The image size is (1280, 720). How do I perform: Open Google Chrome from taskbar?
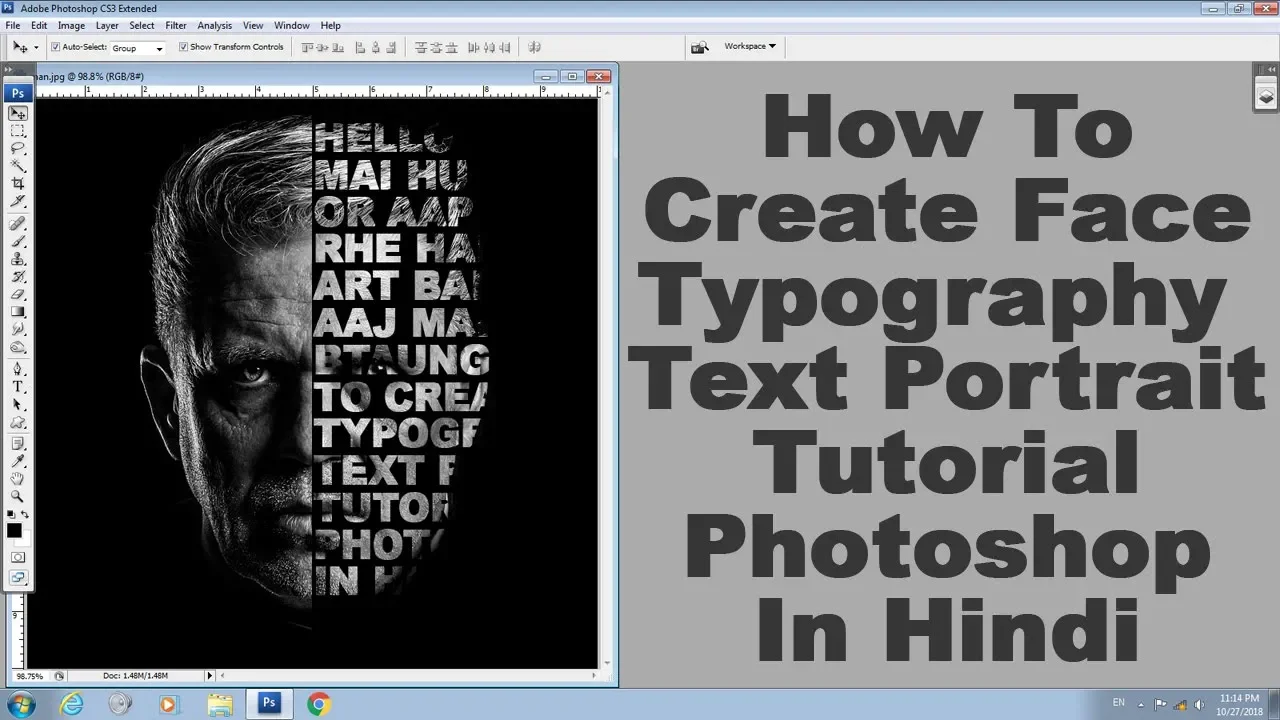[319, 704]
